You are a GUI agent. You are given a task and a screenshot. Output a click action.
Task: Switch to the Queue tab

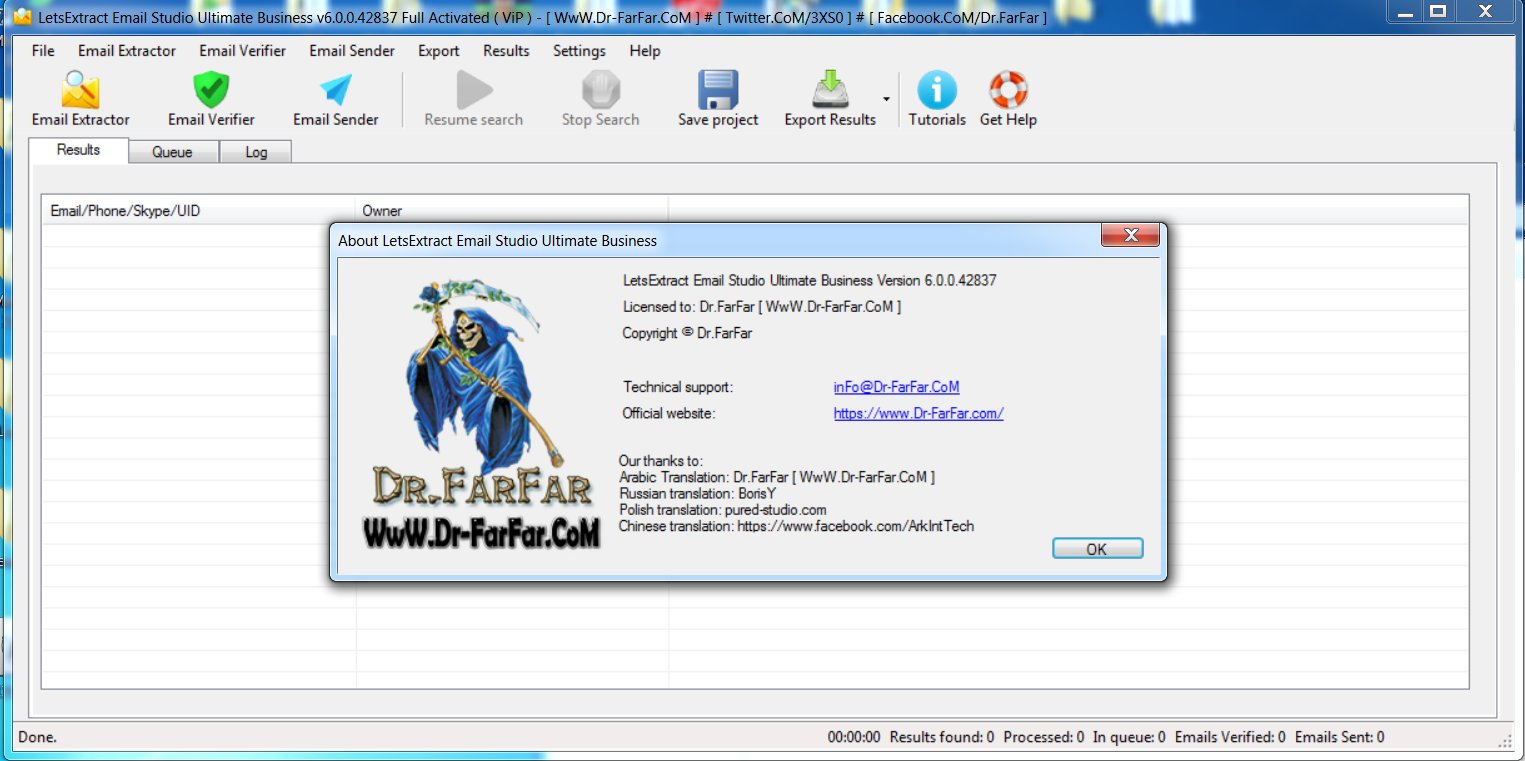point(172,152)
